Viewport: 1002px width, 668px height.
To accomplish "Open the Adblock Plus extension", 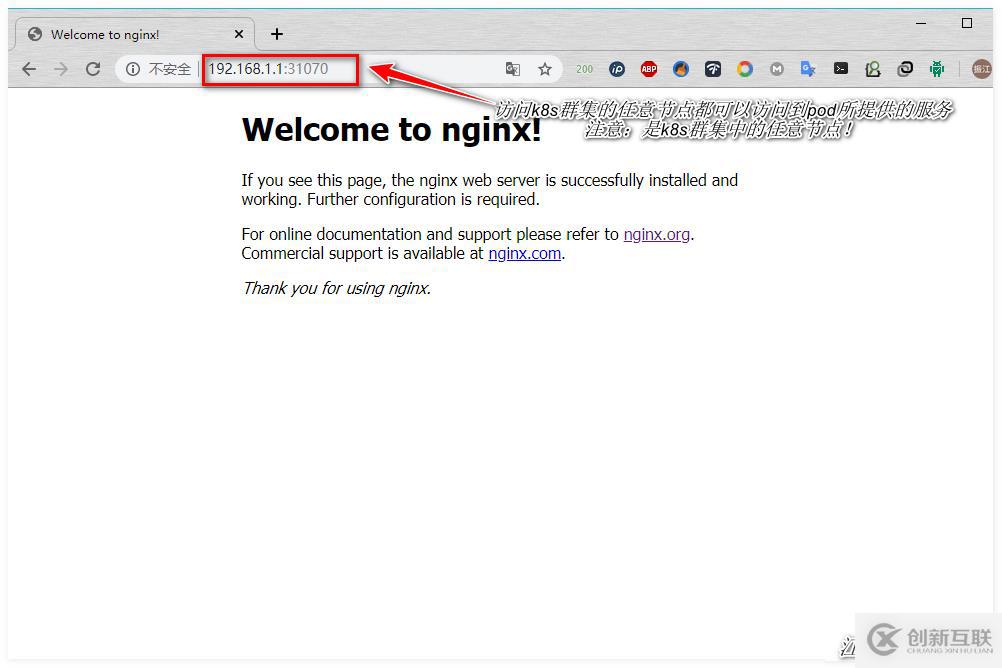I will pyautogui.click(x=649, y=69).
